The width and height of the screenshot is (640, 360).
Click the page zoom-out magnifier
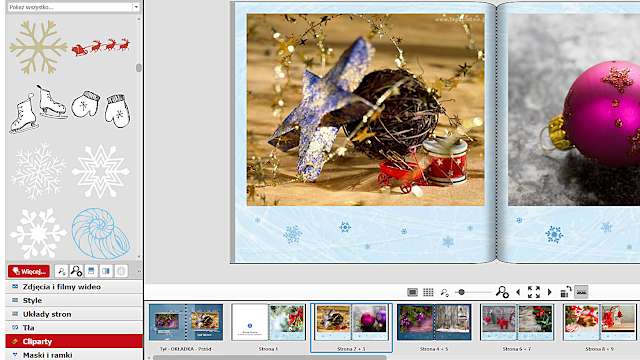pos(444,292)
